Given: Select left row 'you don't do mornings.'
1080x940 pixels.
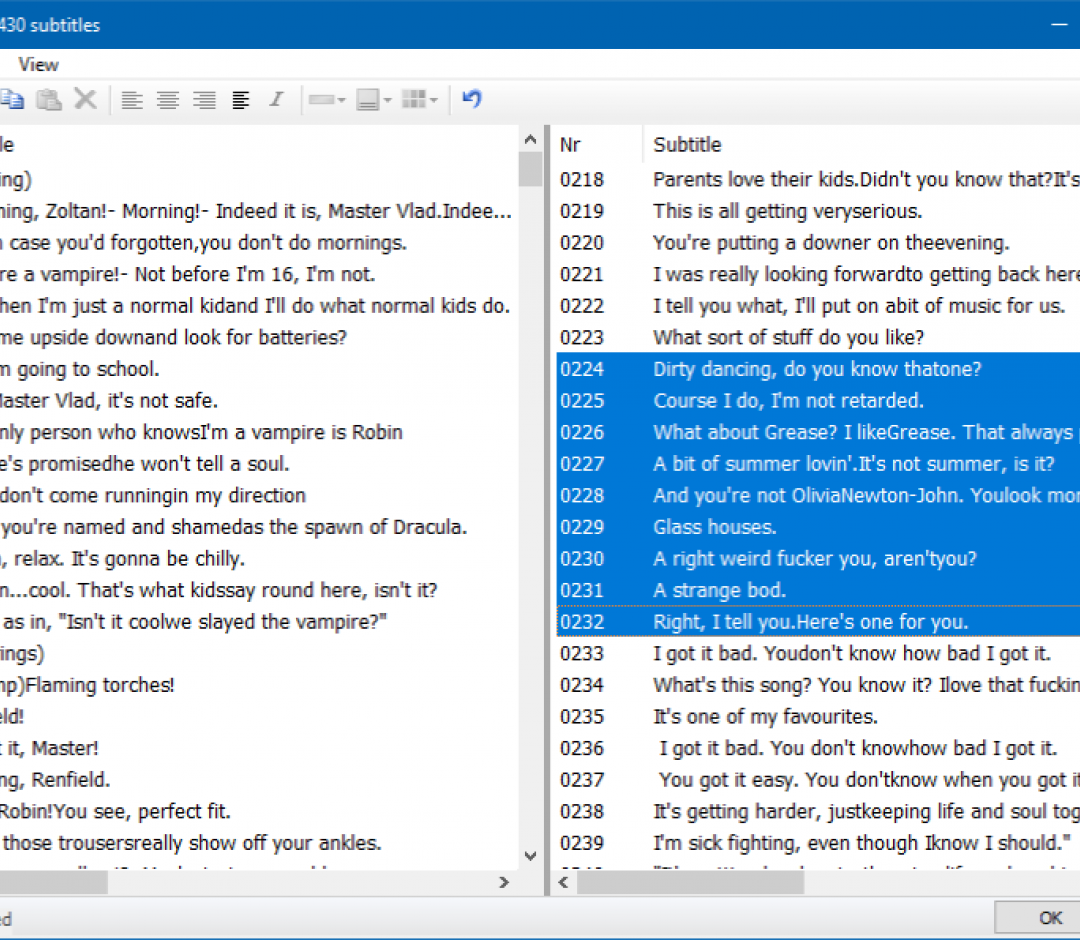Looking at the screenshot, I should [x=259, y=243].
